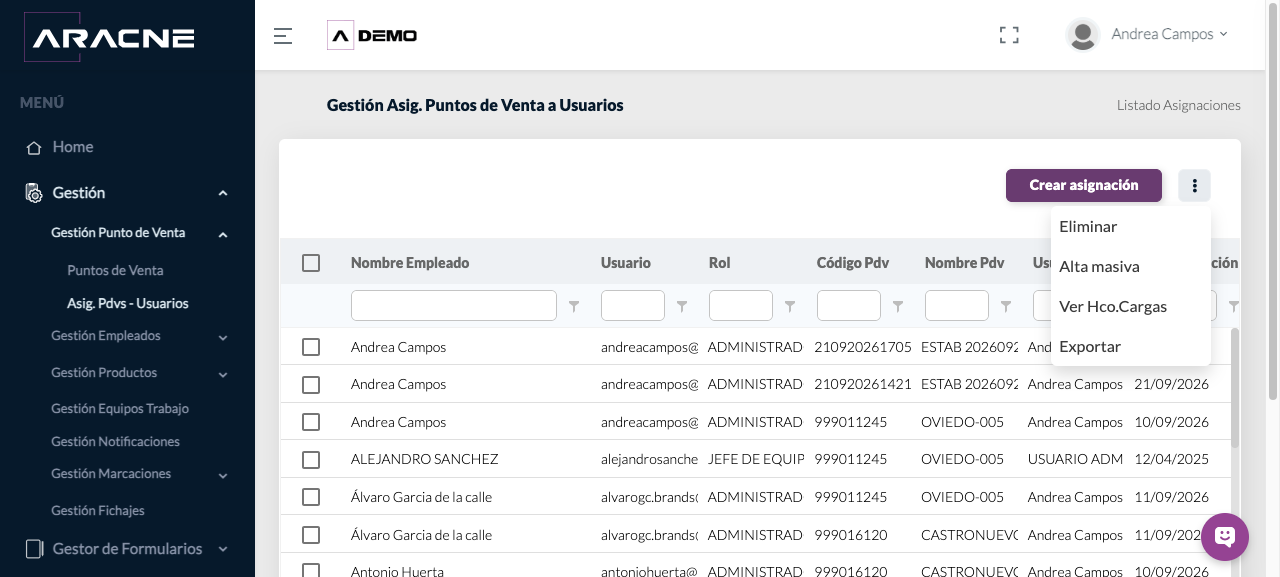This screenshot has width=1280, height=577.
Task: Open the purple chat support bubble
Action: [1225, 537]
